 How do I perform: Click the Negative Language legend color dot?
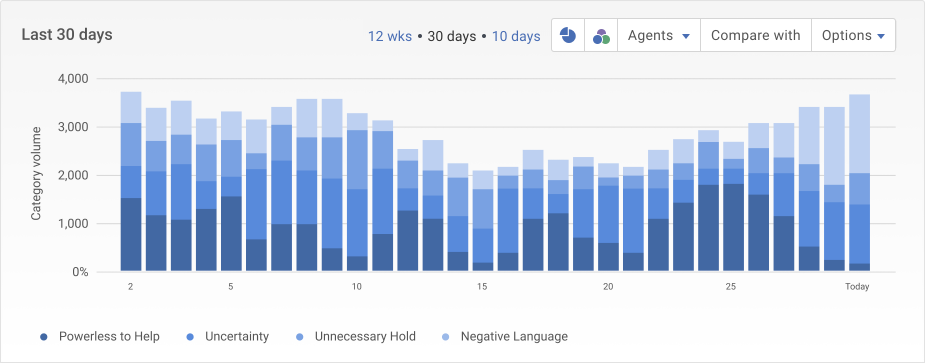pos(445,337)
